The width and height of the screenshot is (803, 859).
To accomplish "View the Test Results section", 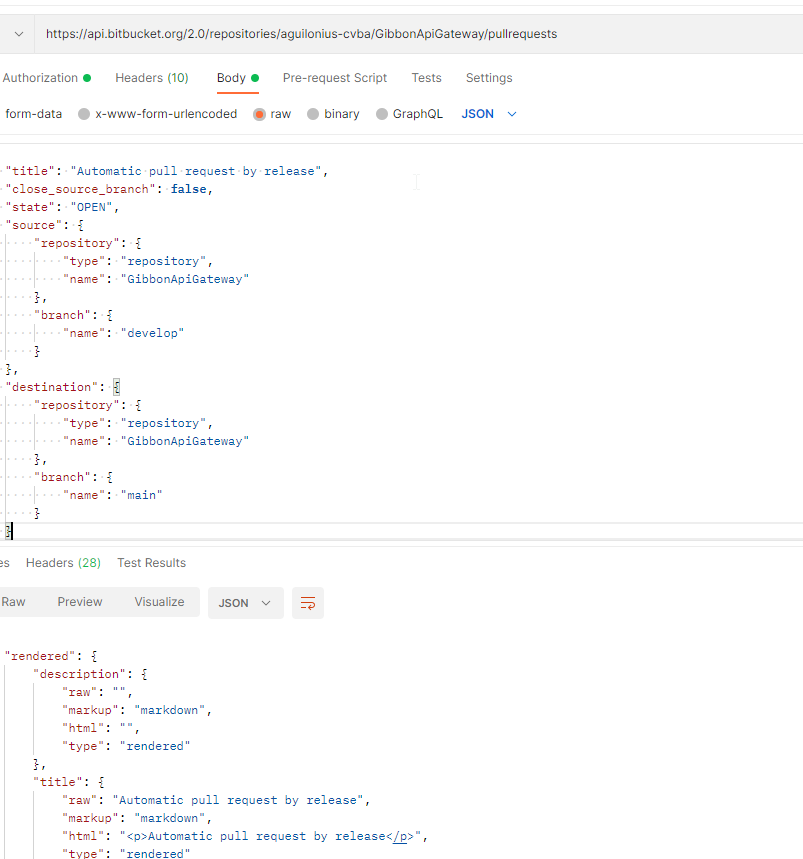I will [150, 562].
